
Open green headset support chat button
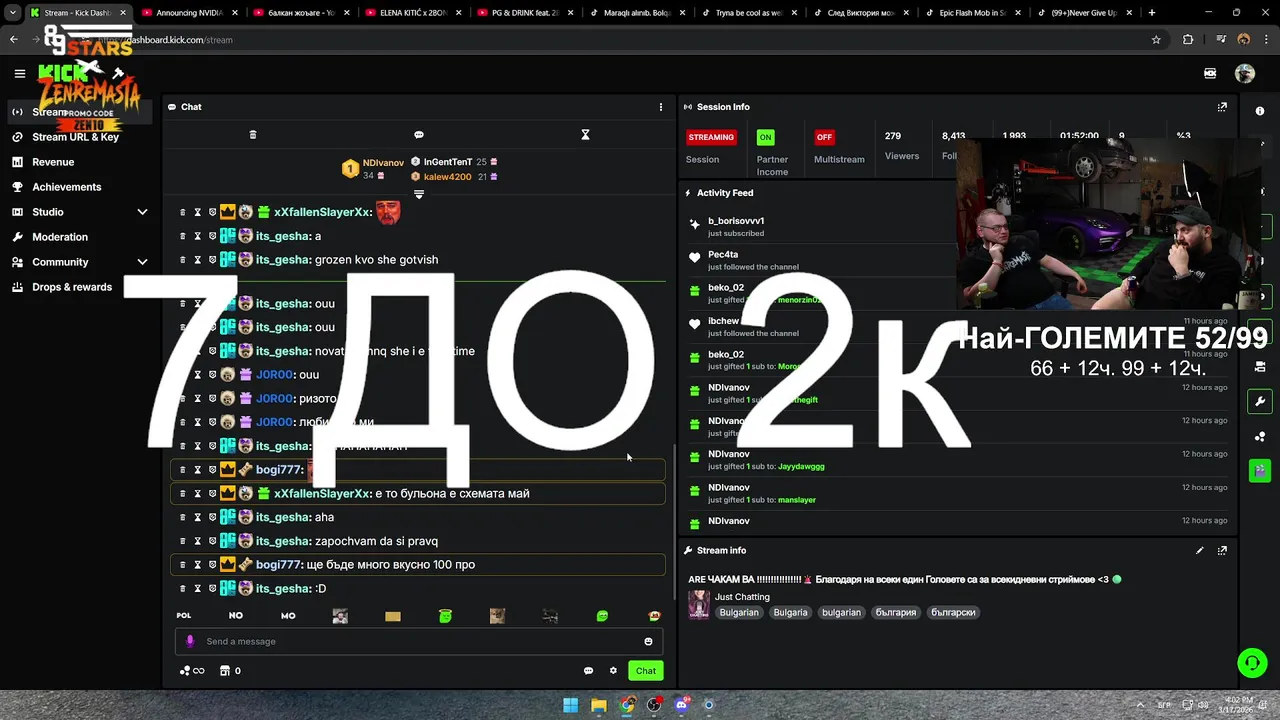tap(1251, 663)
